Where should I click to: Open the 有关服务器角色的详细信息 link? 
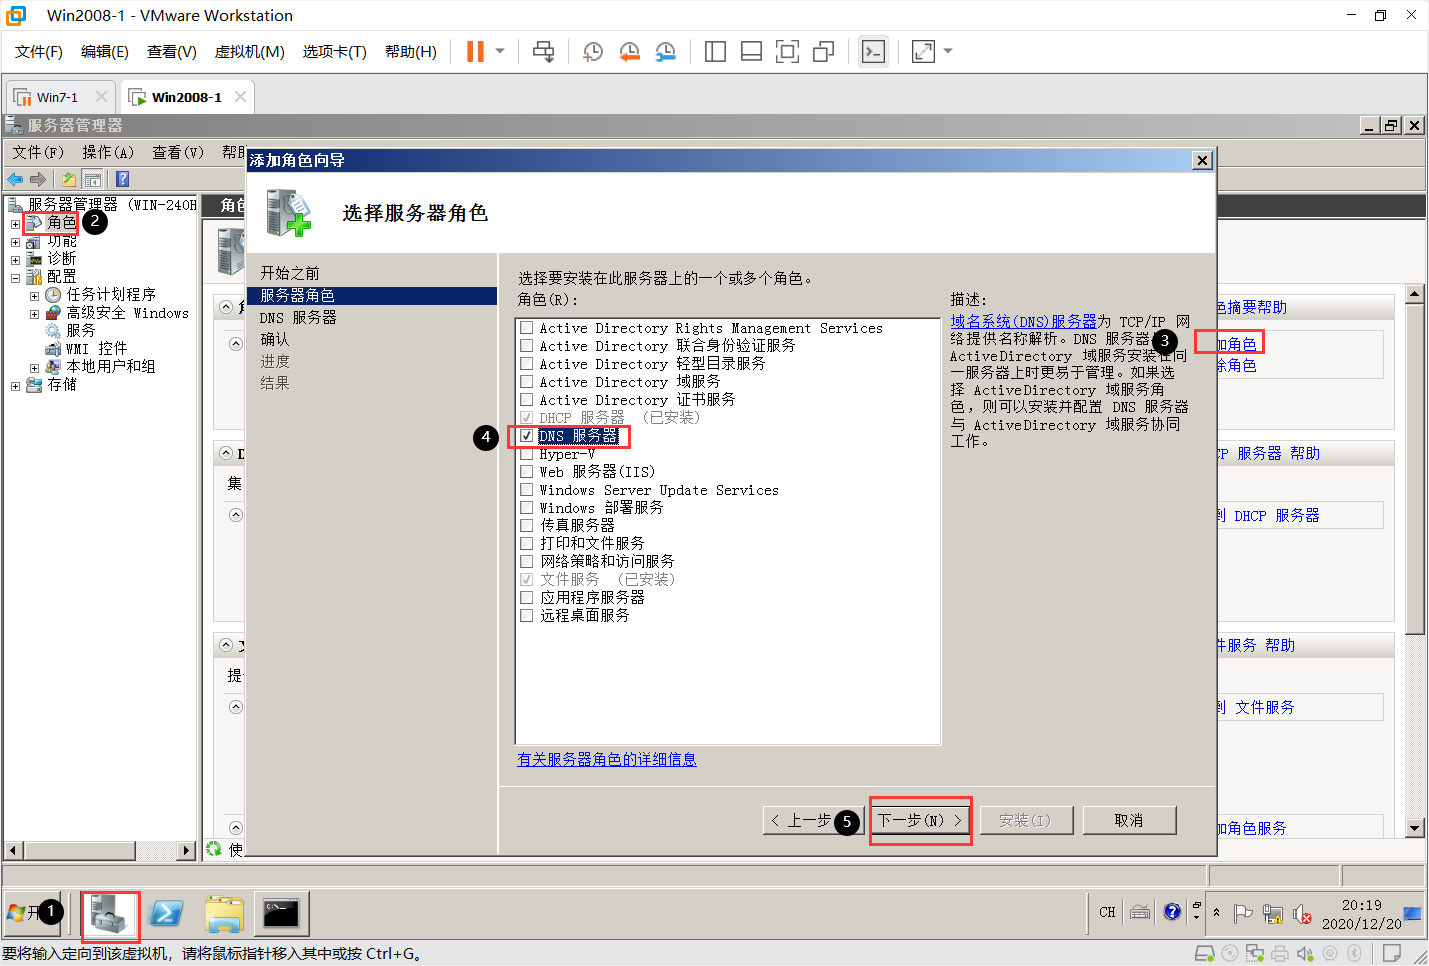click(607, 759)
